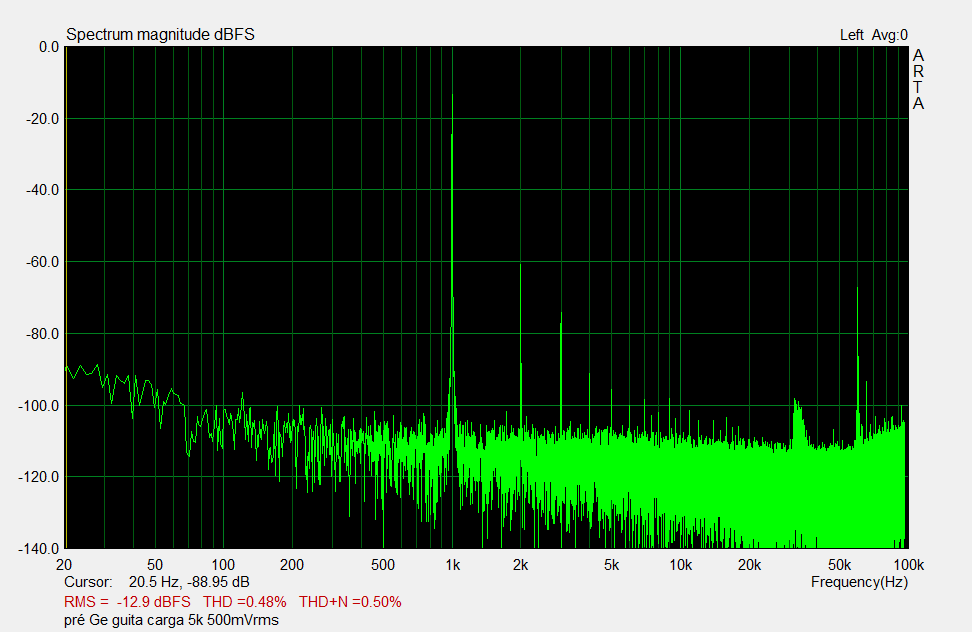Screen dimensions: 972x632
Task: Click the '1k' frequency axis label
Action: 453,565
